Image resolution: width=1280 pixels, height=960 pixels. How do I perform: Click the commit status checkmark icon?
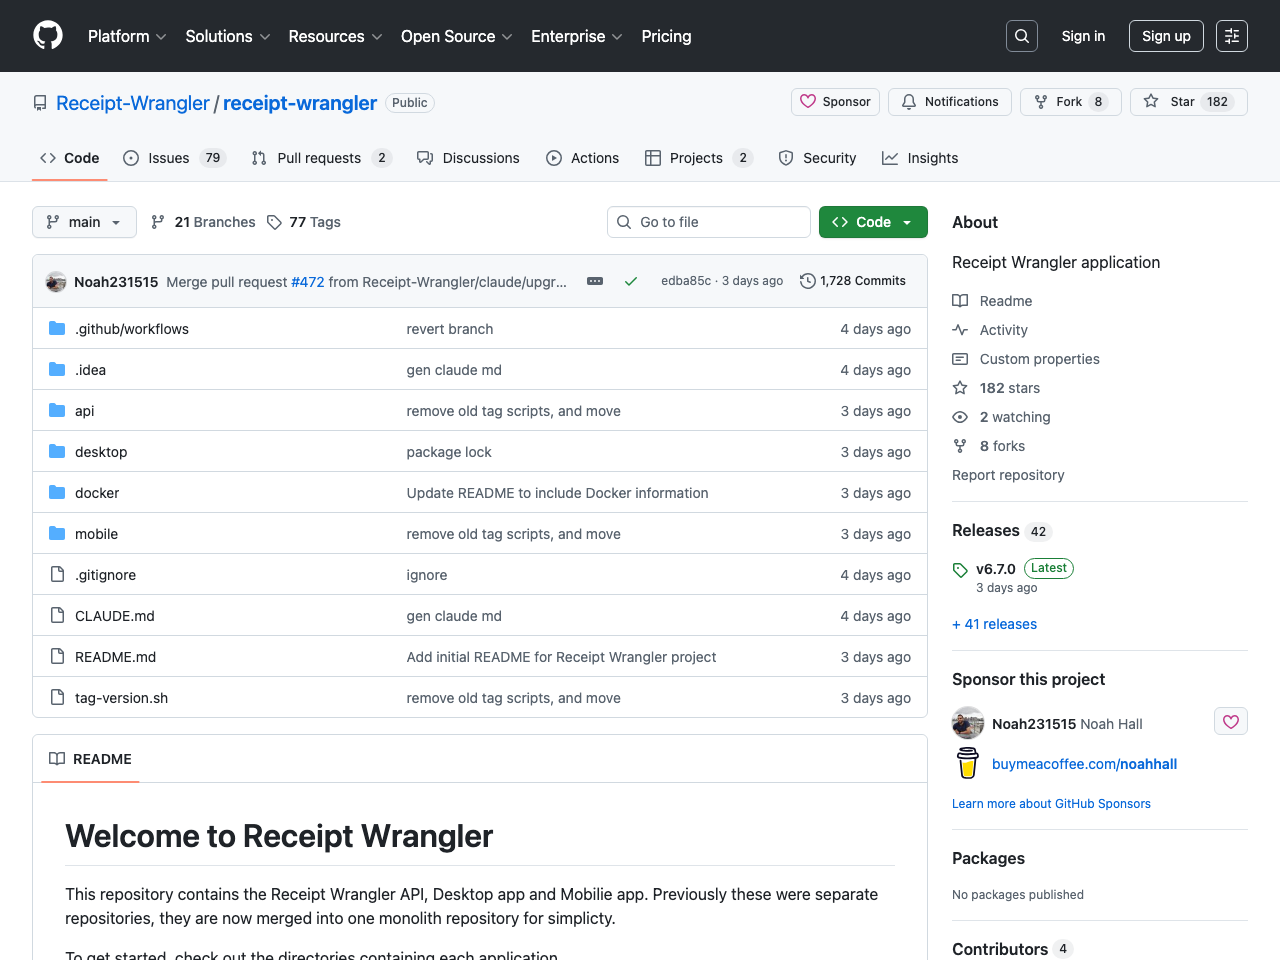click(631, 281)
